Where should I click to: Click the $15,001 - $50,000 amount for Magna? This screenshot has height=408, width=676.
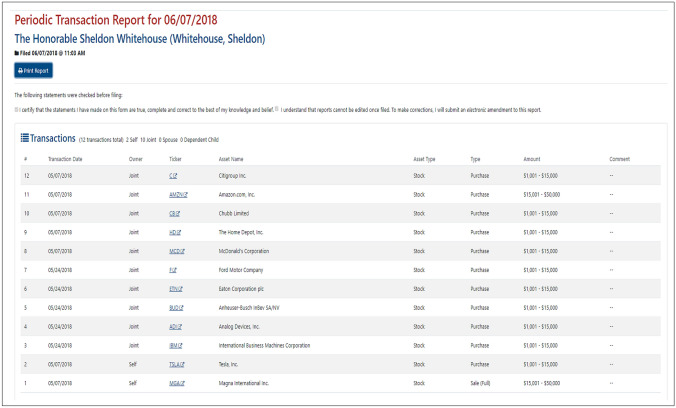tap(541, 383)
